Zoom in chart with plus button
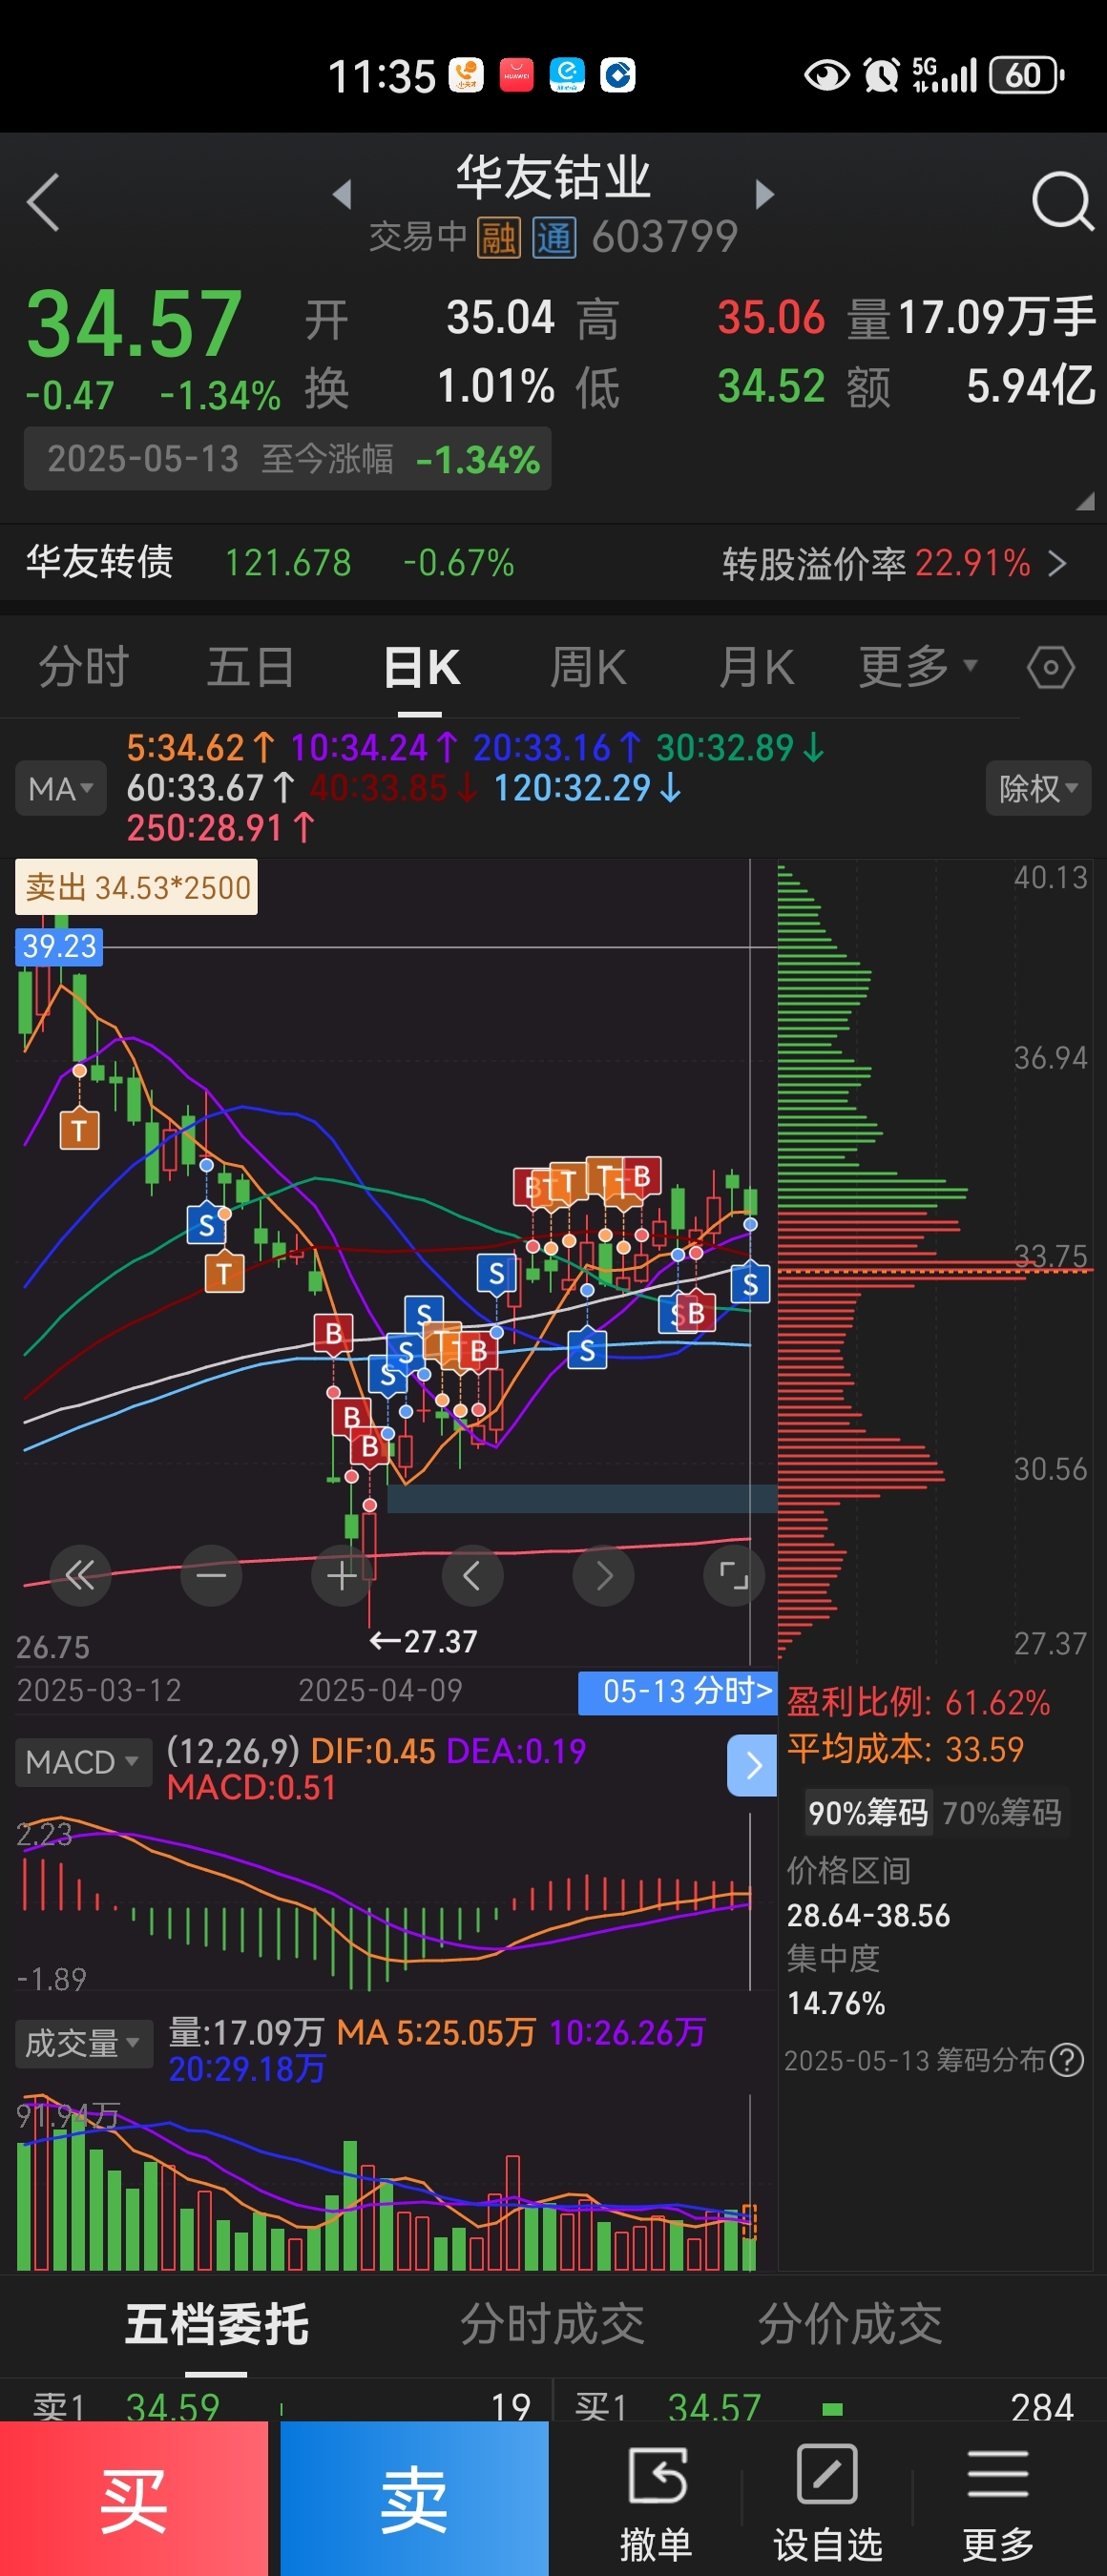This screenshot has height=2576, width=1107. click(342, 1576)
